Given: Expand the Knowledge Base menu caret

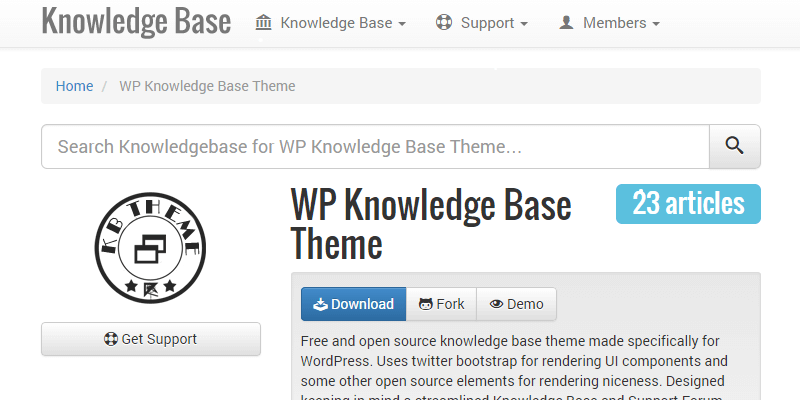Looking at the screenshot, I should (402, 24).
